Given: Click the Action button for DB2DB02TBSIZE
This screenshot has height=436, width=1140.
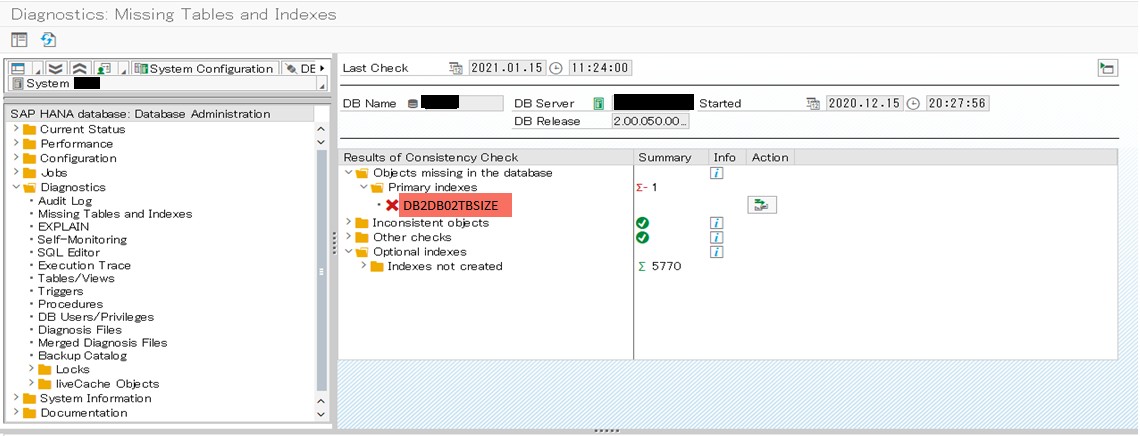Looking at the screenshot, I should click(x=762, y=206).
